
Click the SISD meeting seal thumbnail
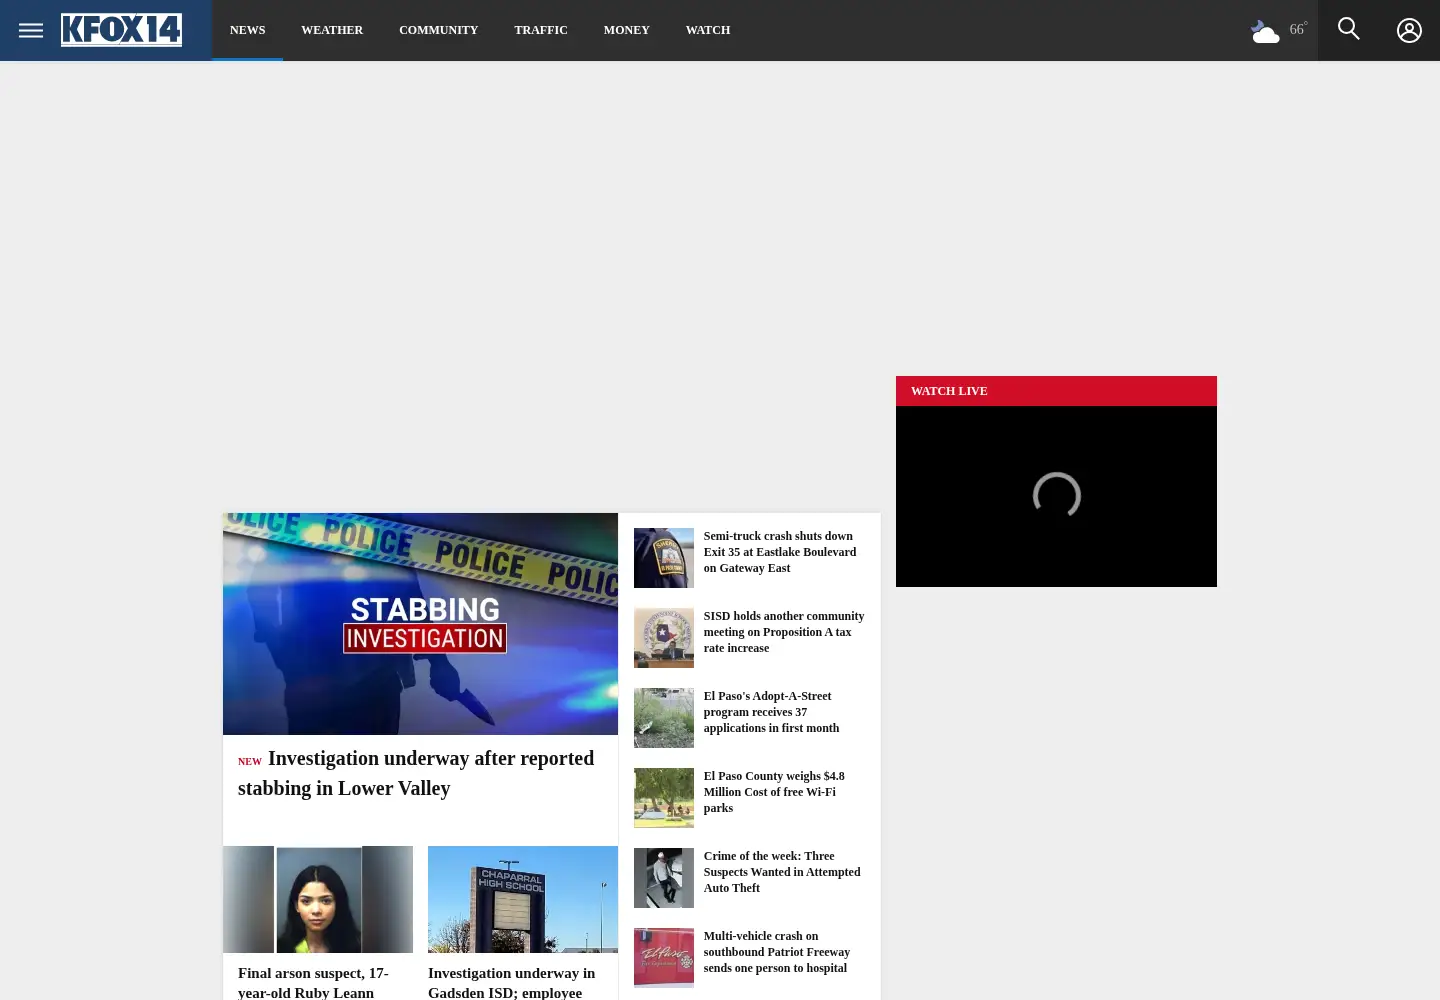coord(664,638)
